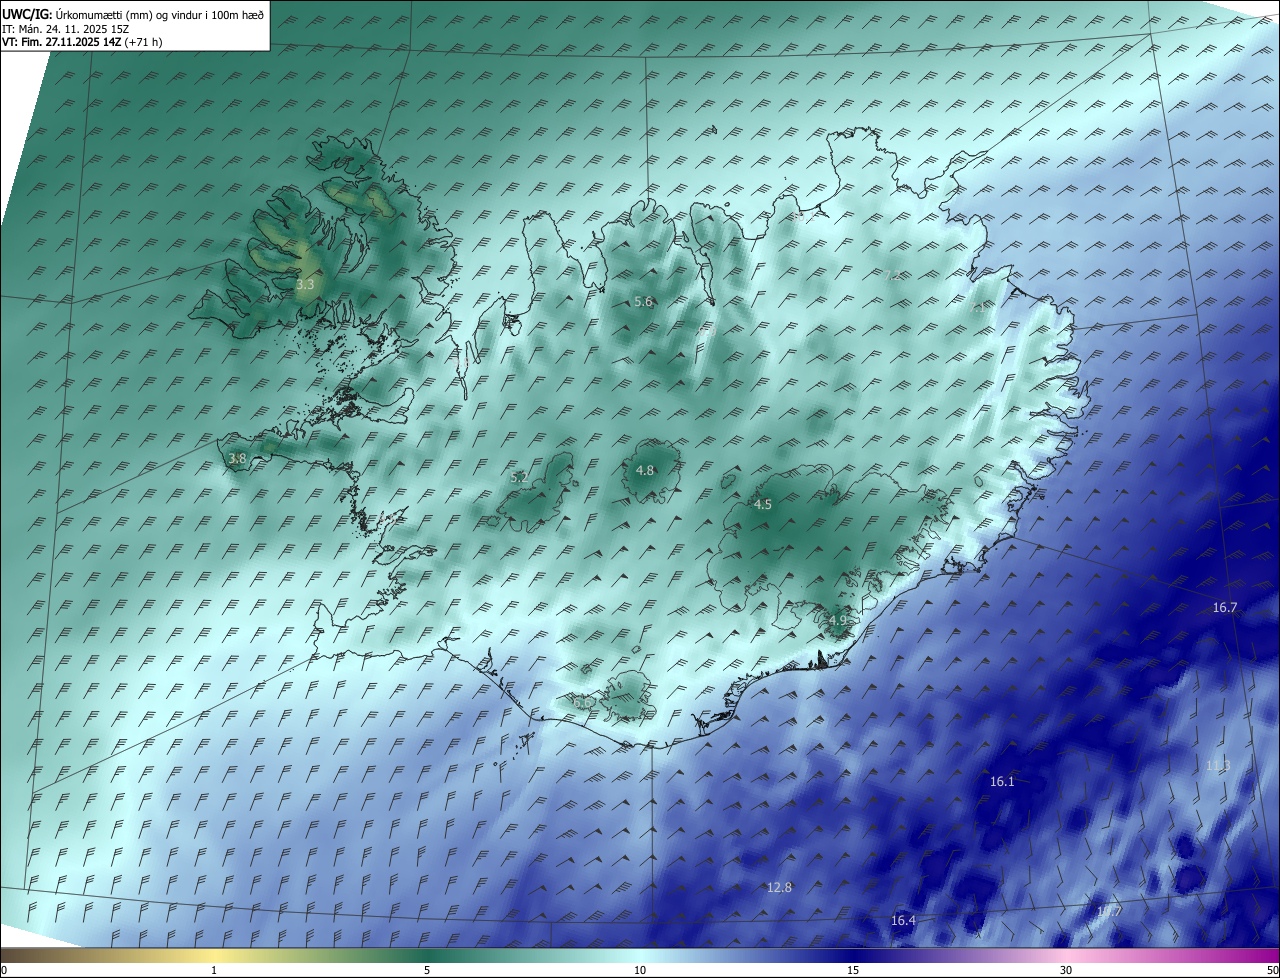The height and width of the screenshot is (978, 1280).
Task: Click the 1 tick on the color scale
Action: [214, 970]
